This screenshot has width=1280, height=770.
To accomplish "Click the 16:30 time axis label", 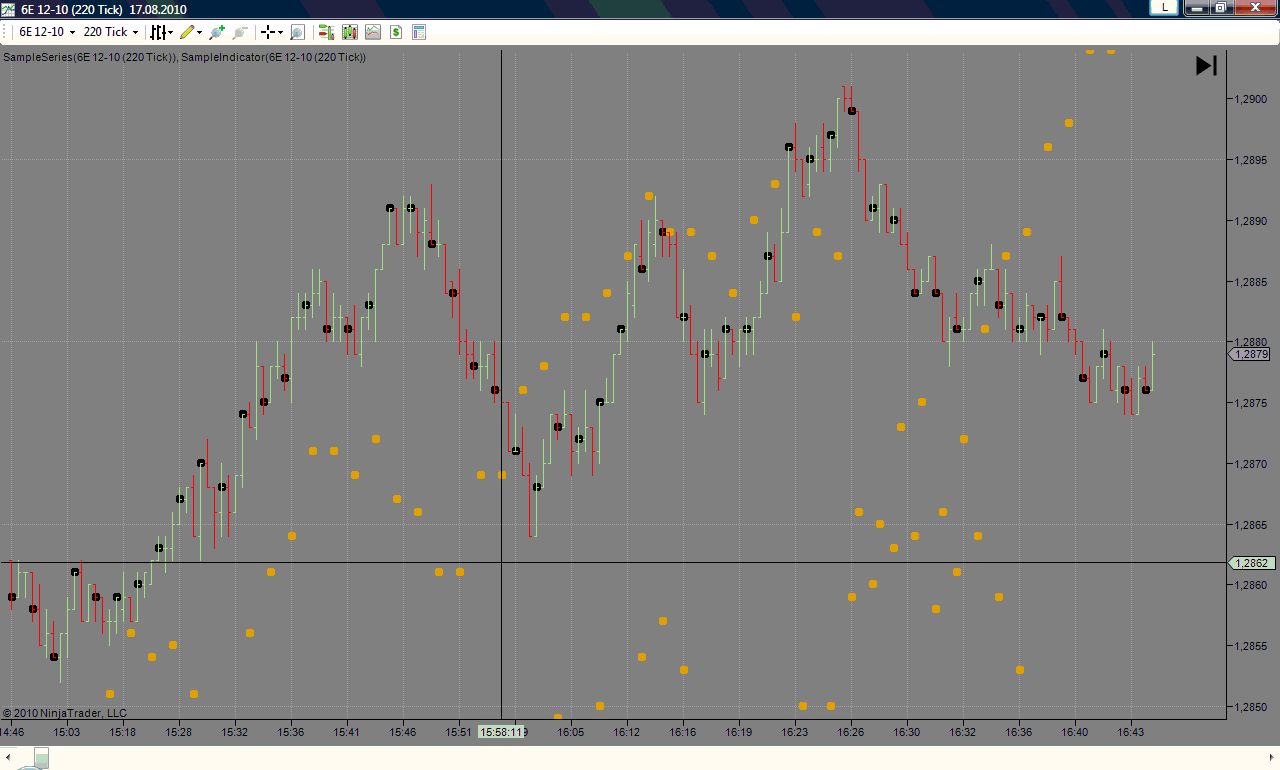I will point(907,732).
